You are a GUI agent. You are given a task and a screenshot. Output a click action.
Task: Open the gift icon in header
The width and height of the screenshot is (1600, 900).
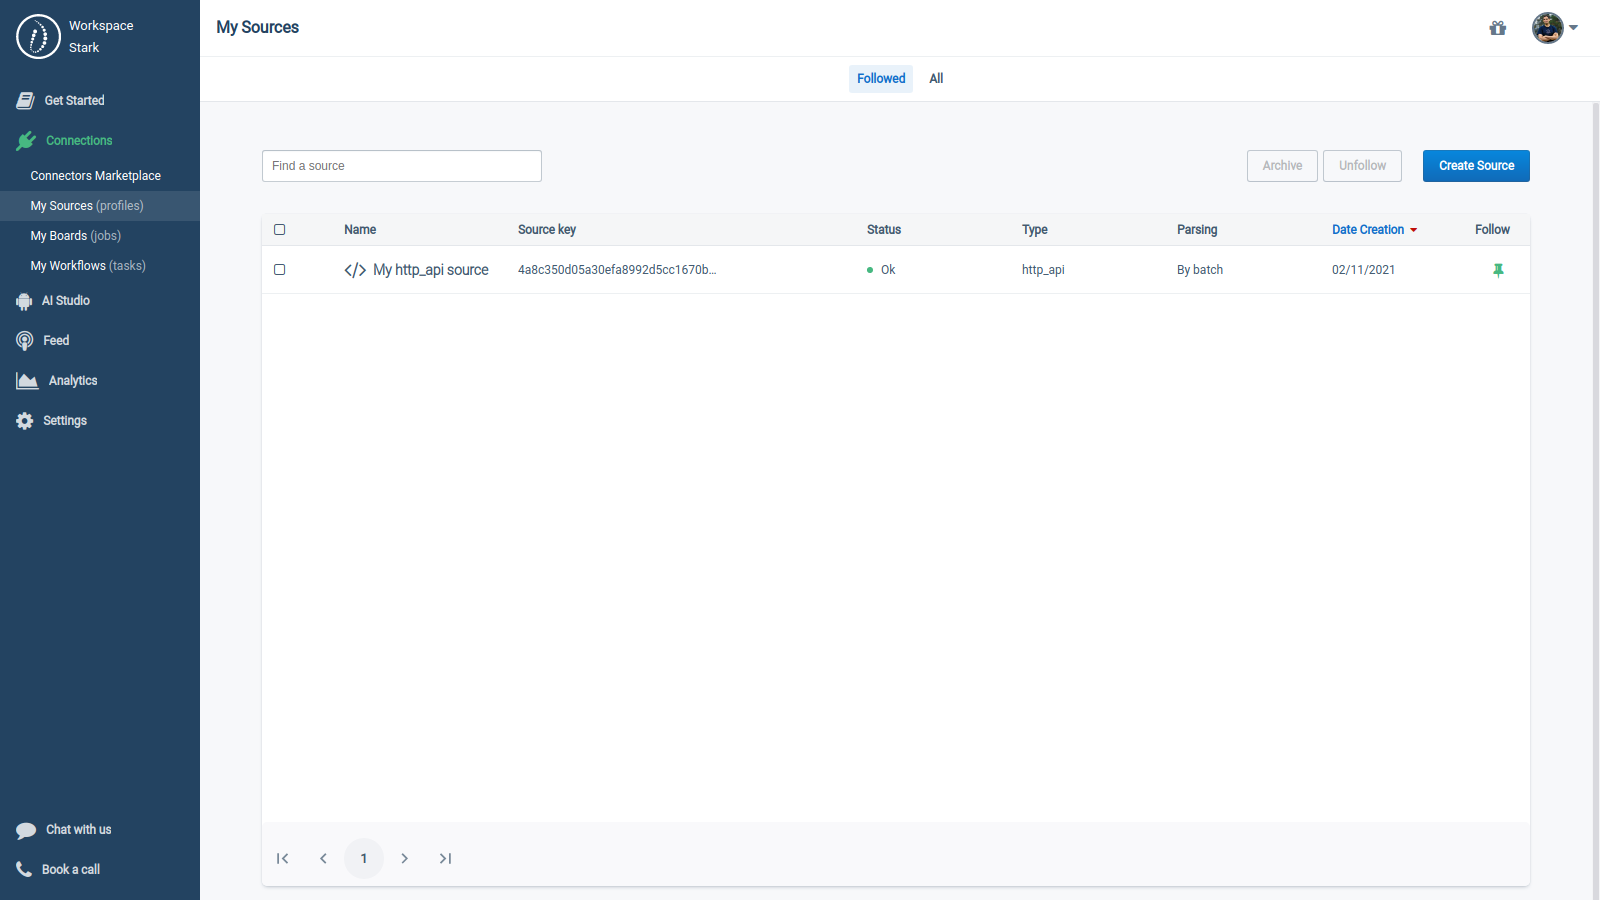pos(1497,28)
